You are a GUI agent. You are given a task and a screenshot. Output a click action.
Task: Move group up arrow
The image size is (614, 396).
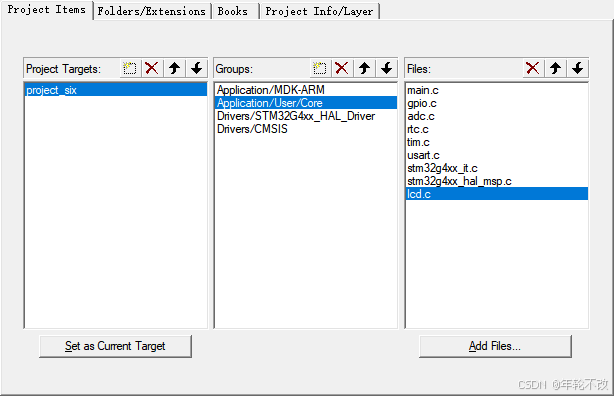tap(365, 69)
